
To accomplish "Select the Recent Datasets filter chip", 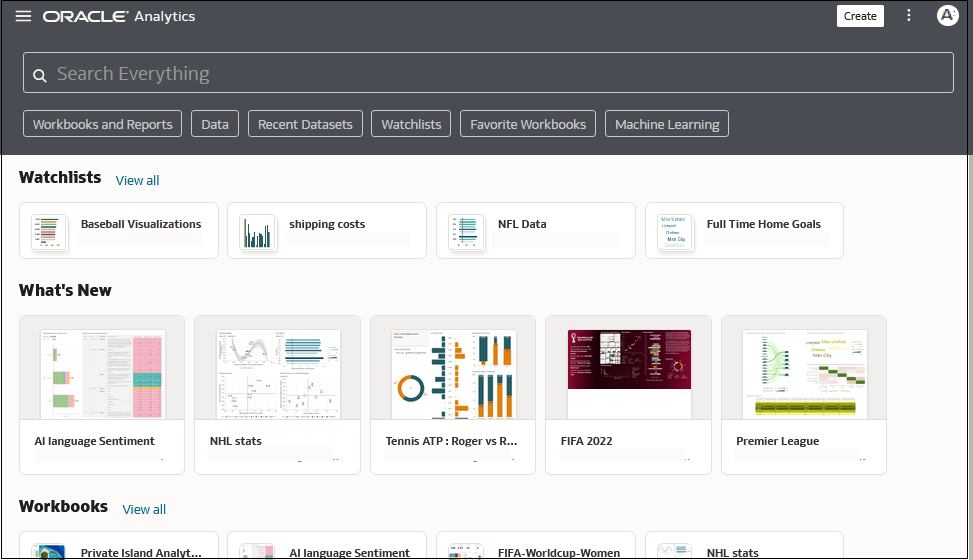I will pos(305,124).
